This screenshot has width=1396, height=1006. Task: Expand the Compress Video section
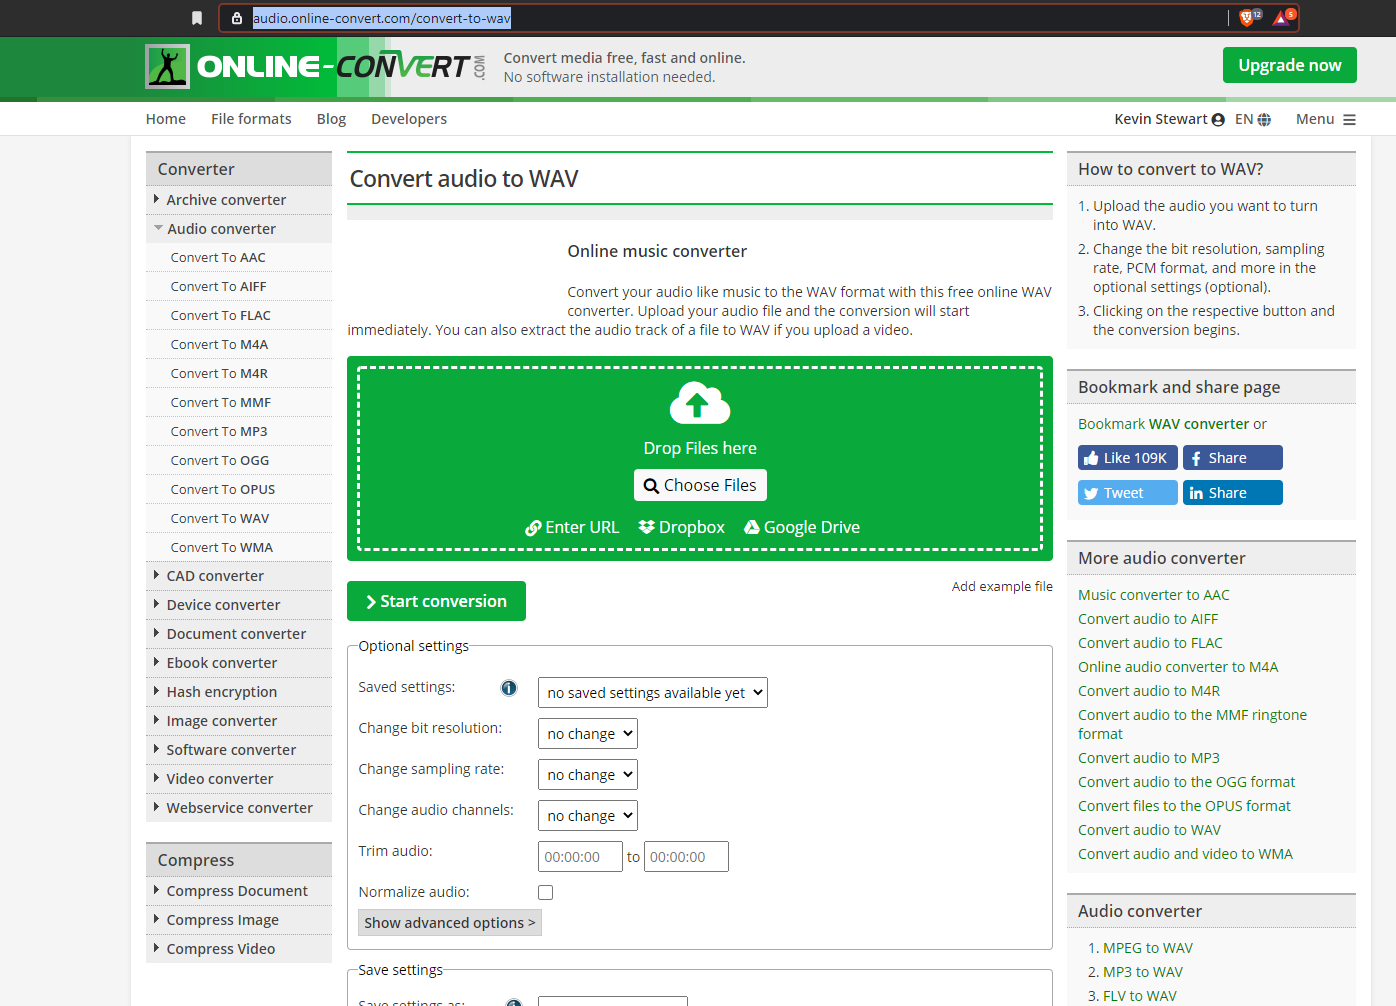click(239, 949)
